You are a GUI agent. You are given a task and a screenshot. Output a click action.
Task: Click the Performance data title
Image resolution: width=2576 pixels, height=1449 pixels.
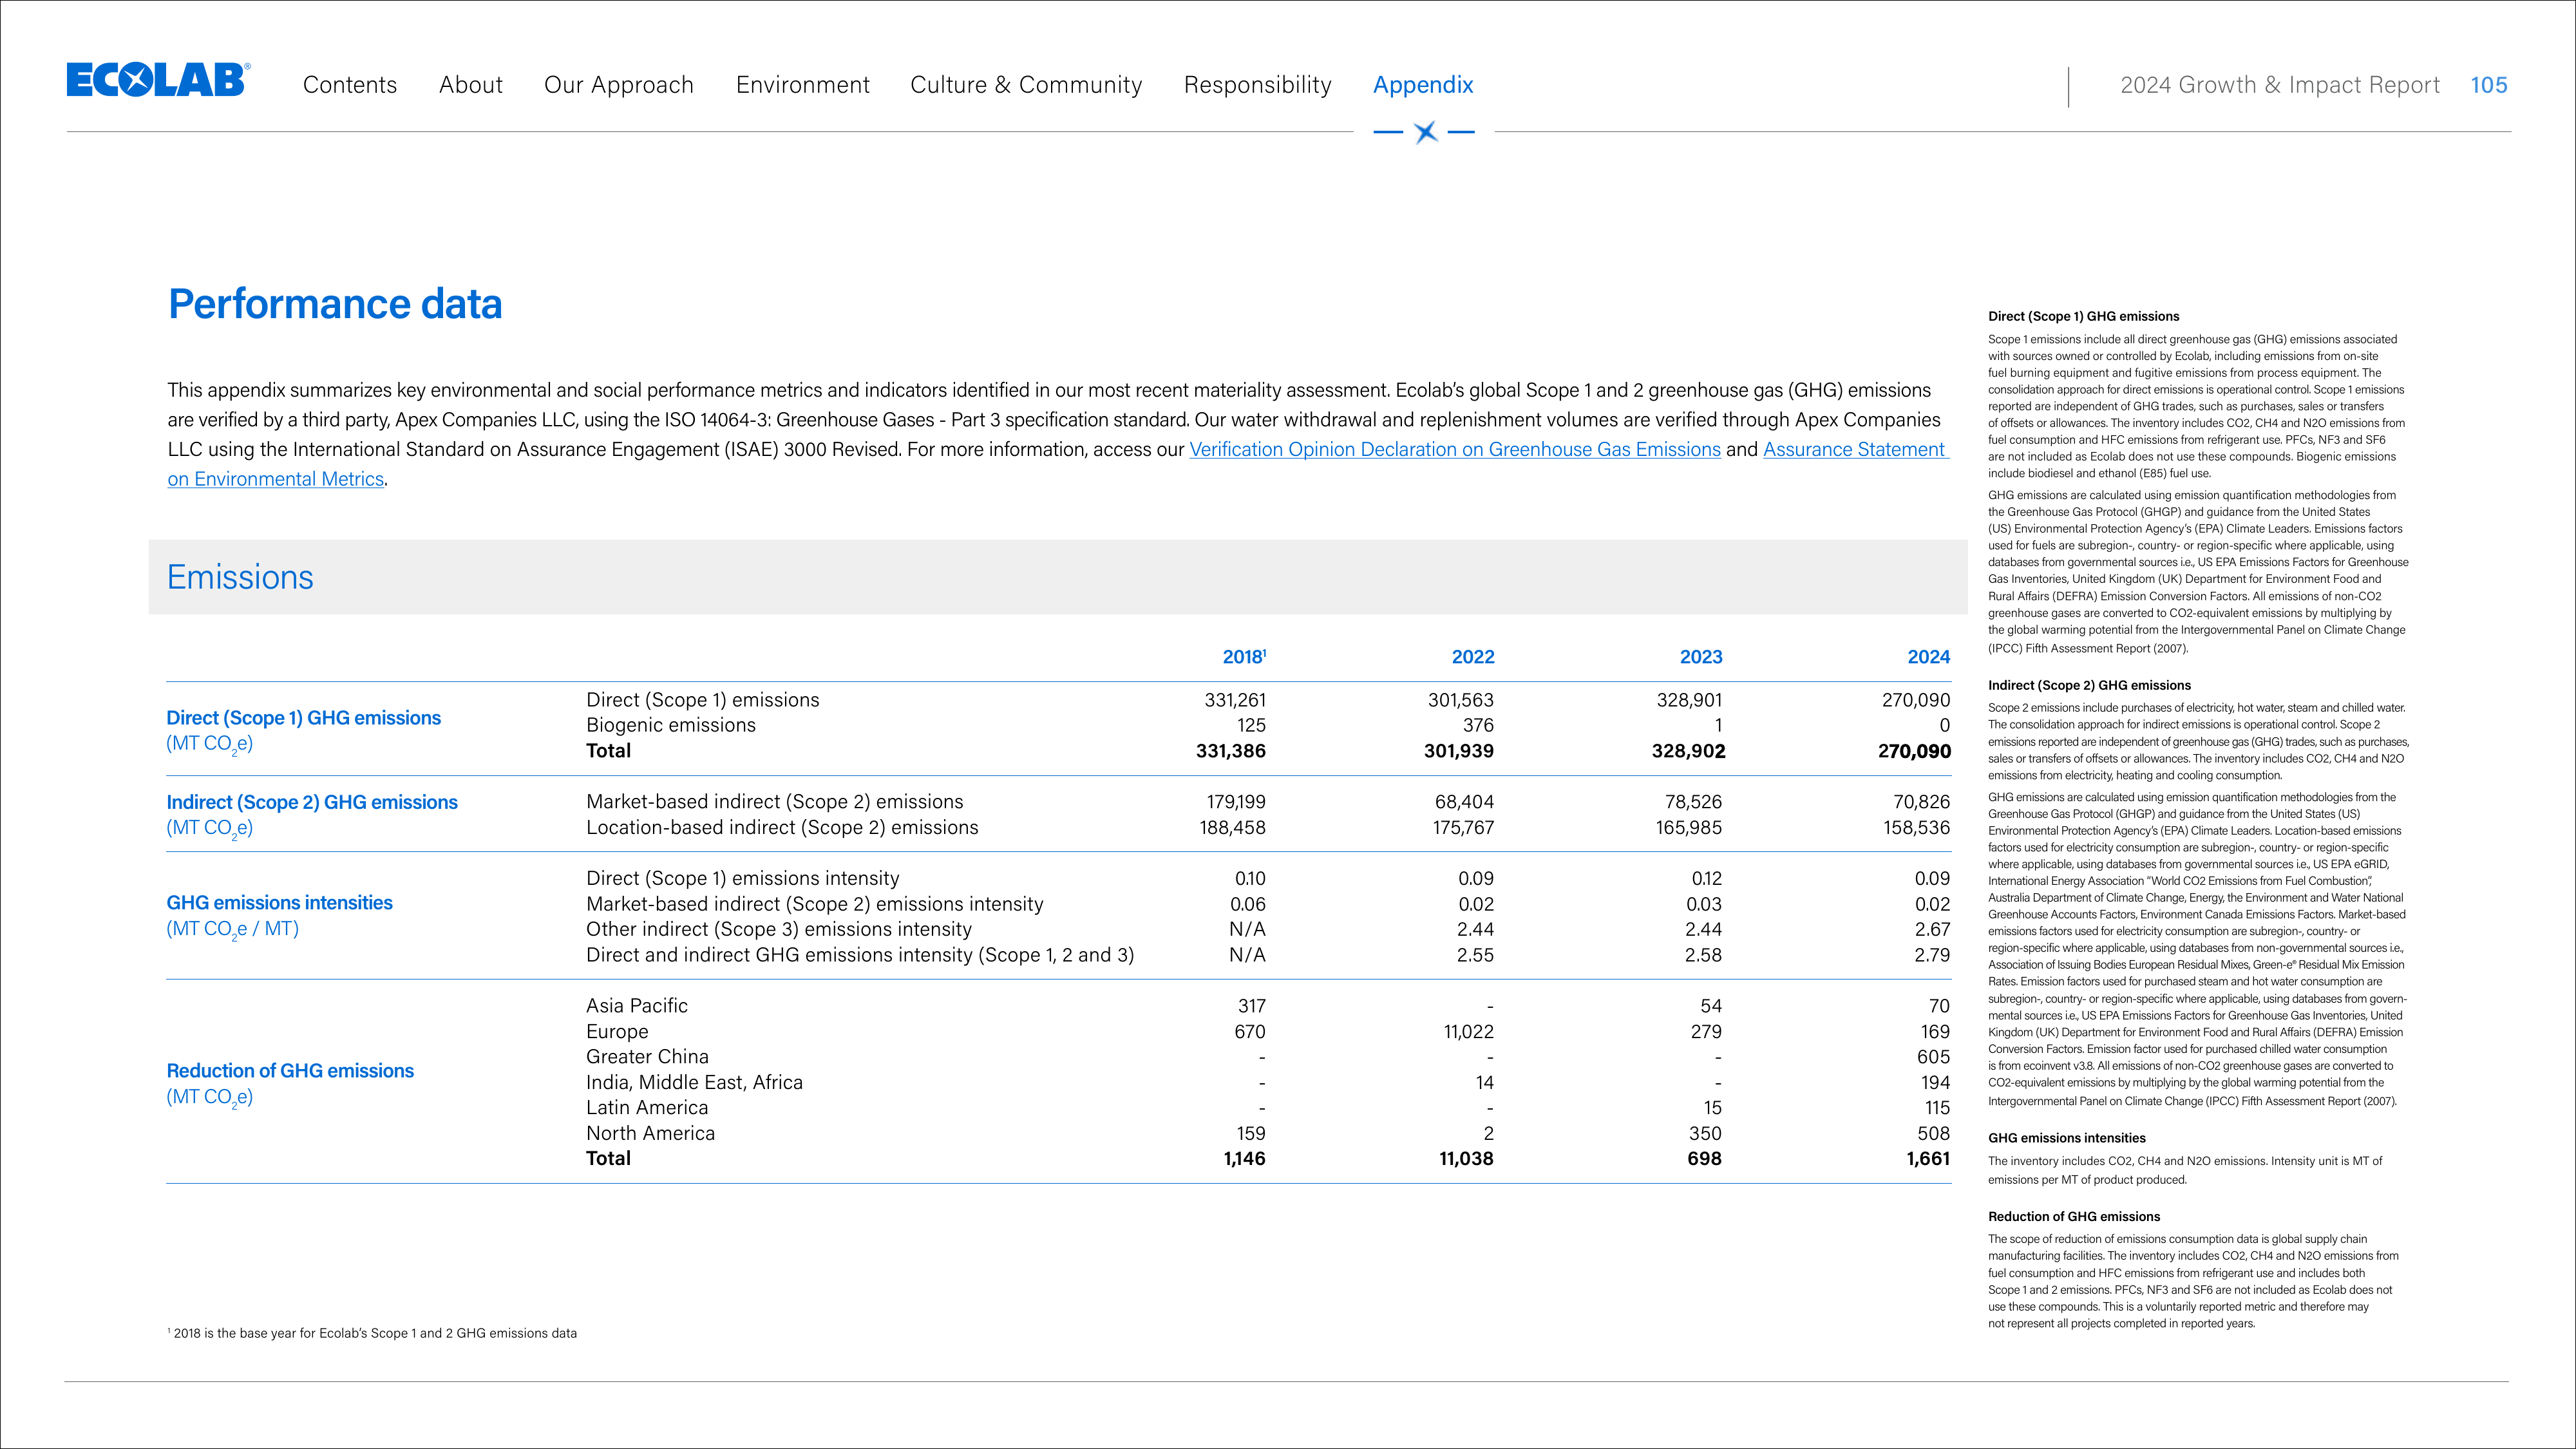point(335,304)
